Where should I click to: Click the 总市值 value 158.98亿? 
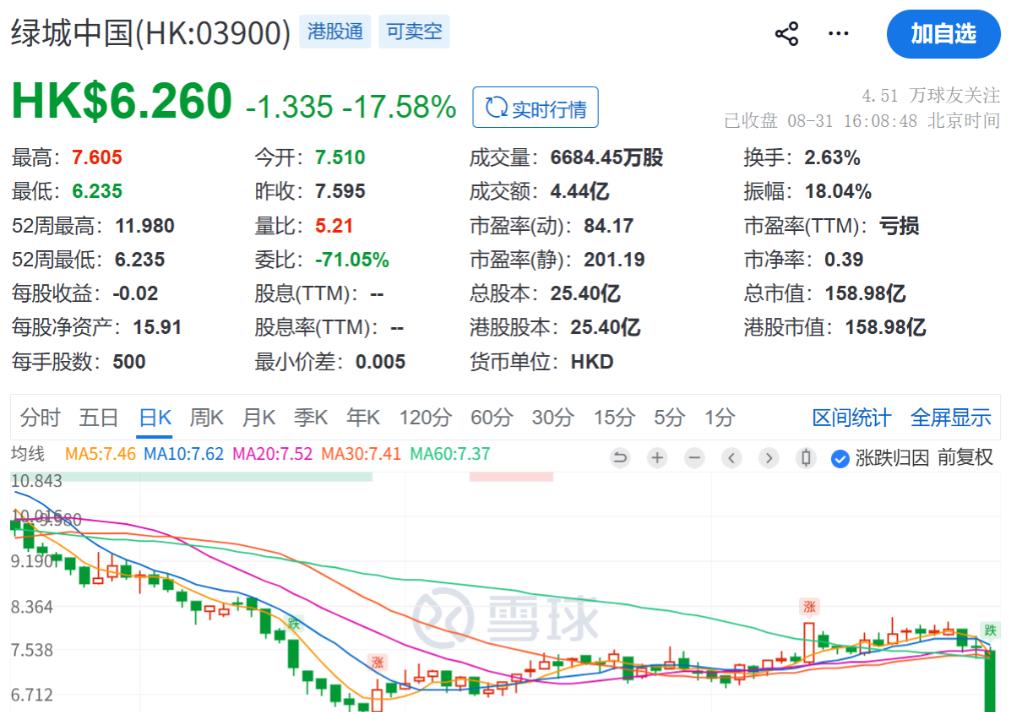point(865,294)
